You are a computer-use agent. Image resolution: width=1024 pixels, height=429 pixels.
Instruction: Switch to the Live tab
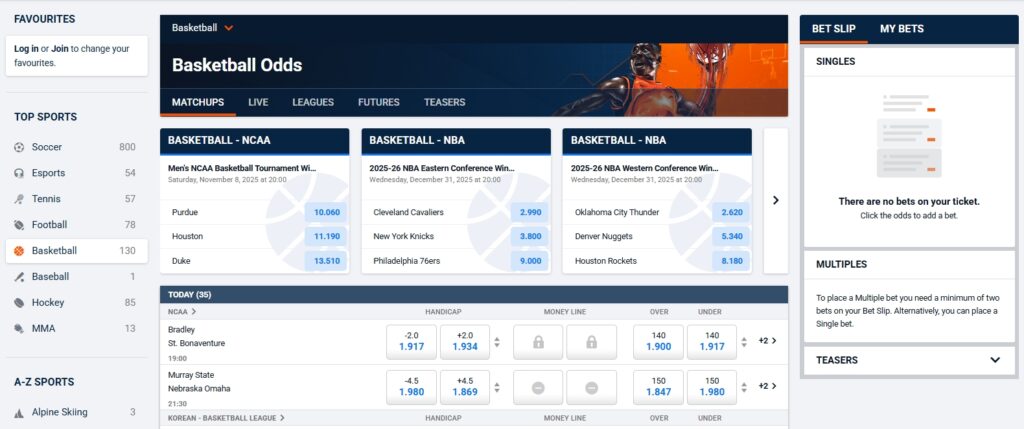[x=258, y=103]
